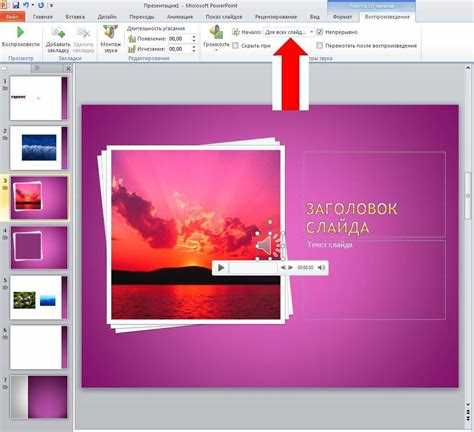Click the audio player progress track

pos(253,267)
